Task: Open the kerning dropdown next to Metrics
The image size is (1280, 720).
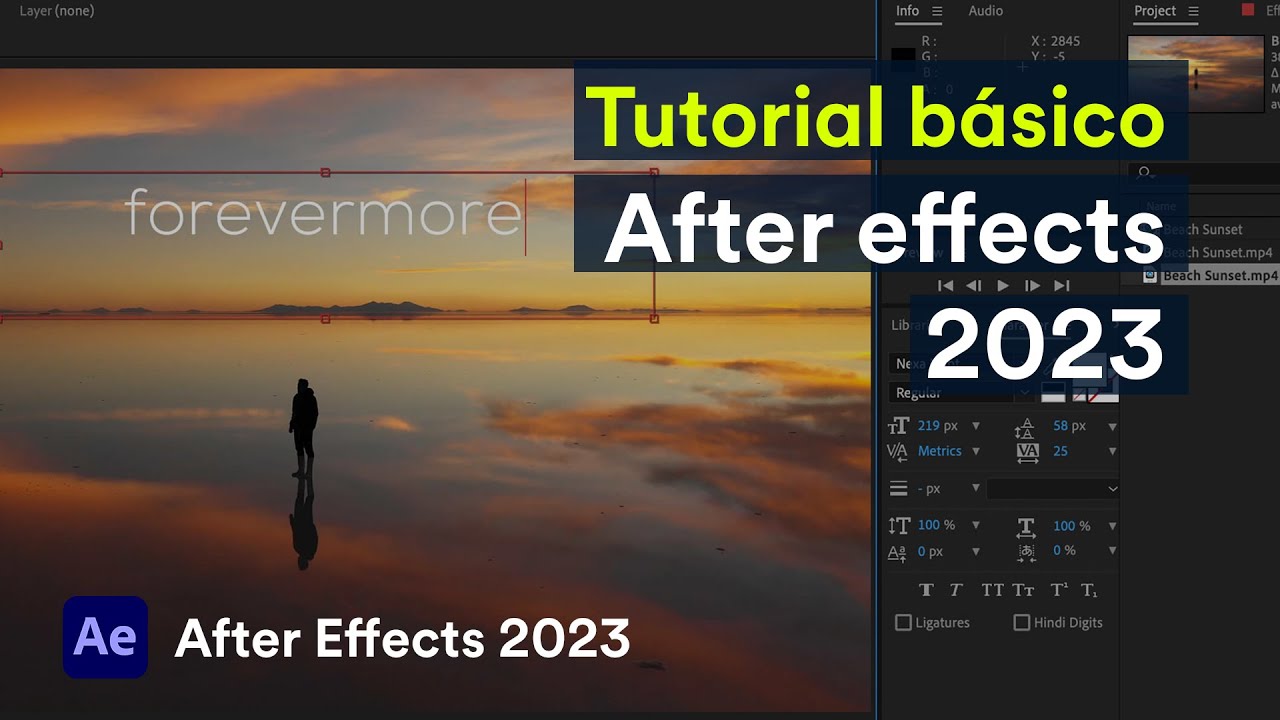Action: 976,452
